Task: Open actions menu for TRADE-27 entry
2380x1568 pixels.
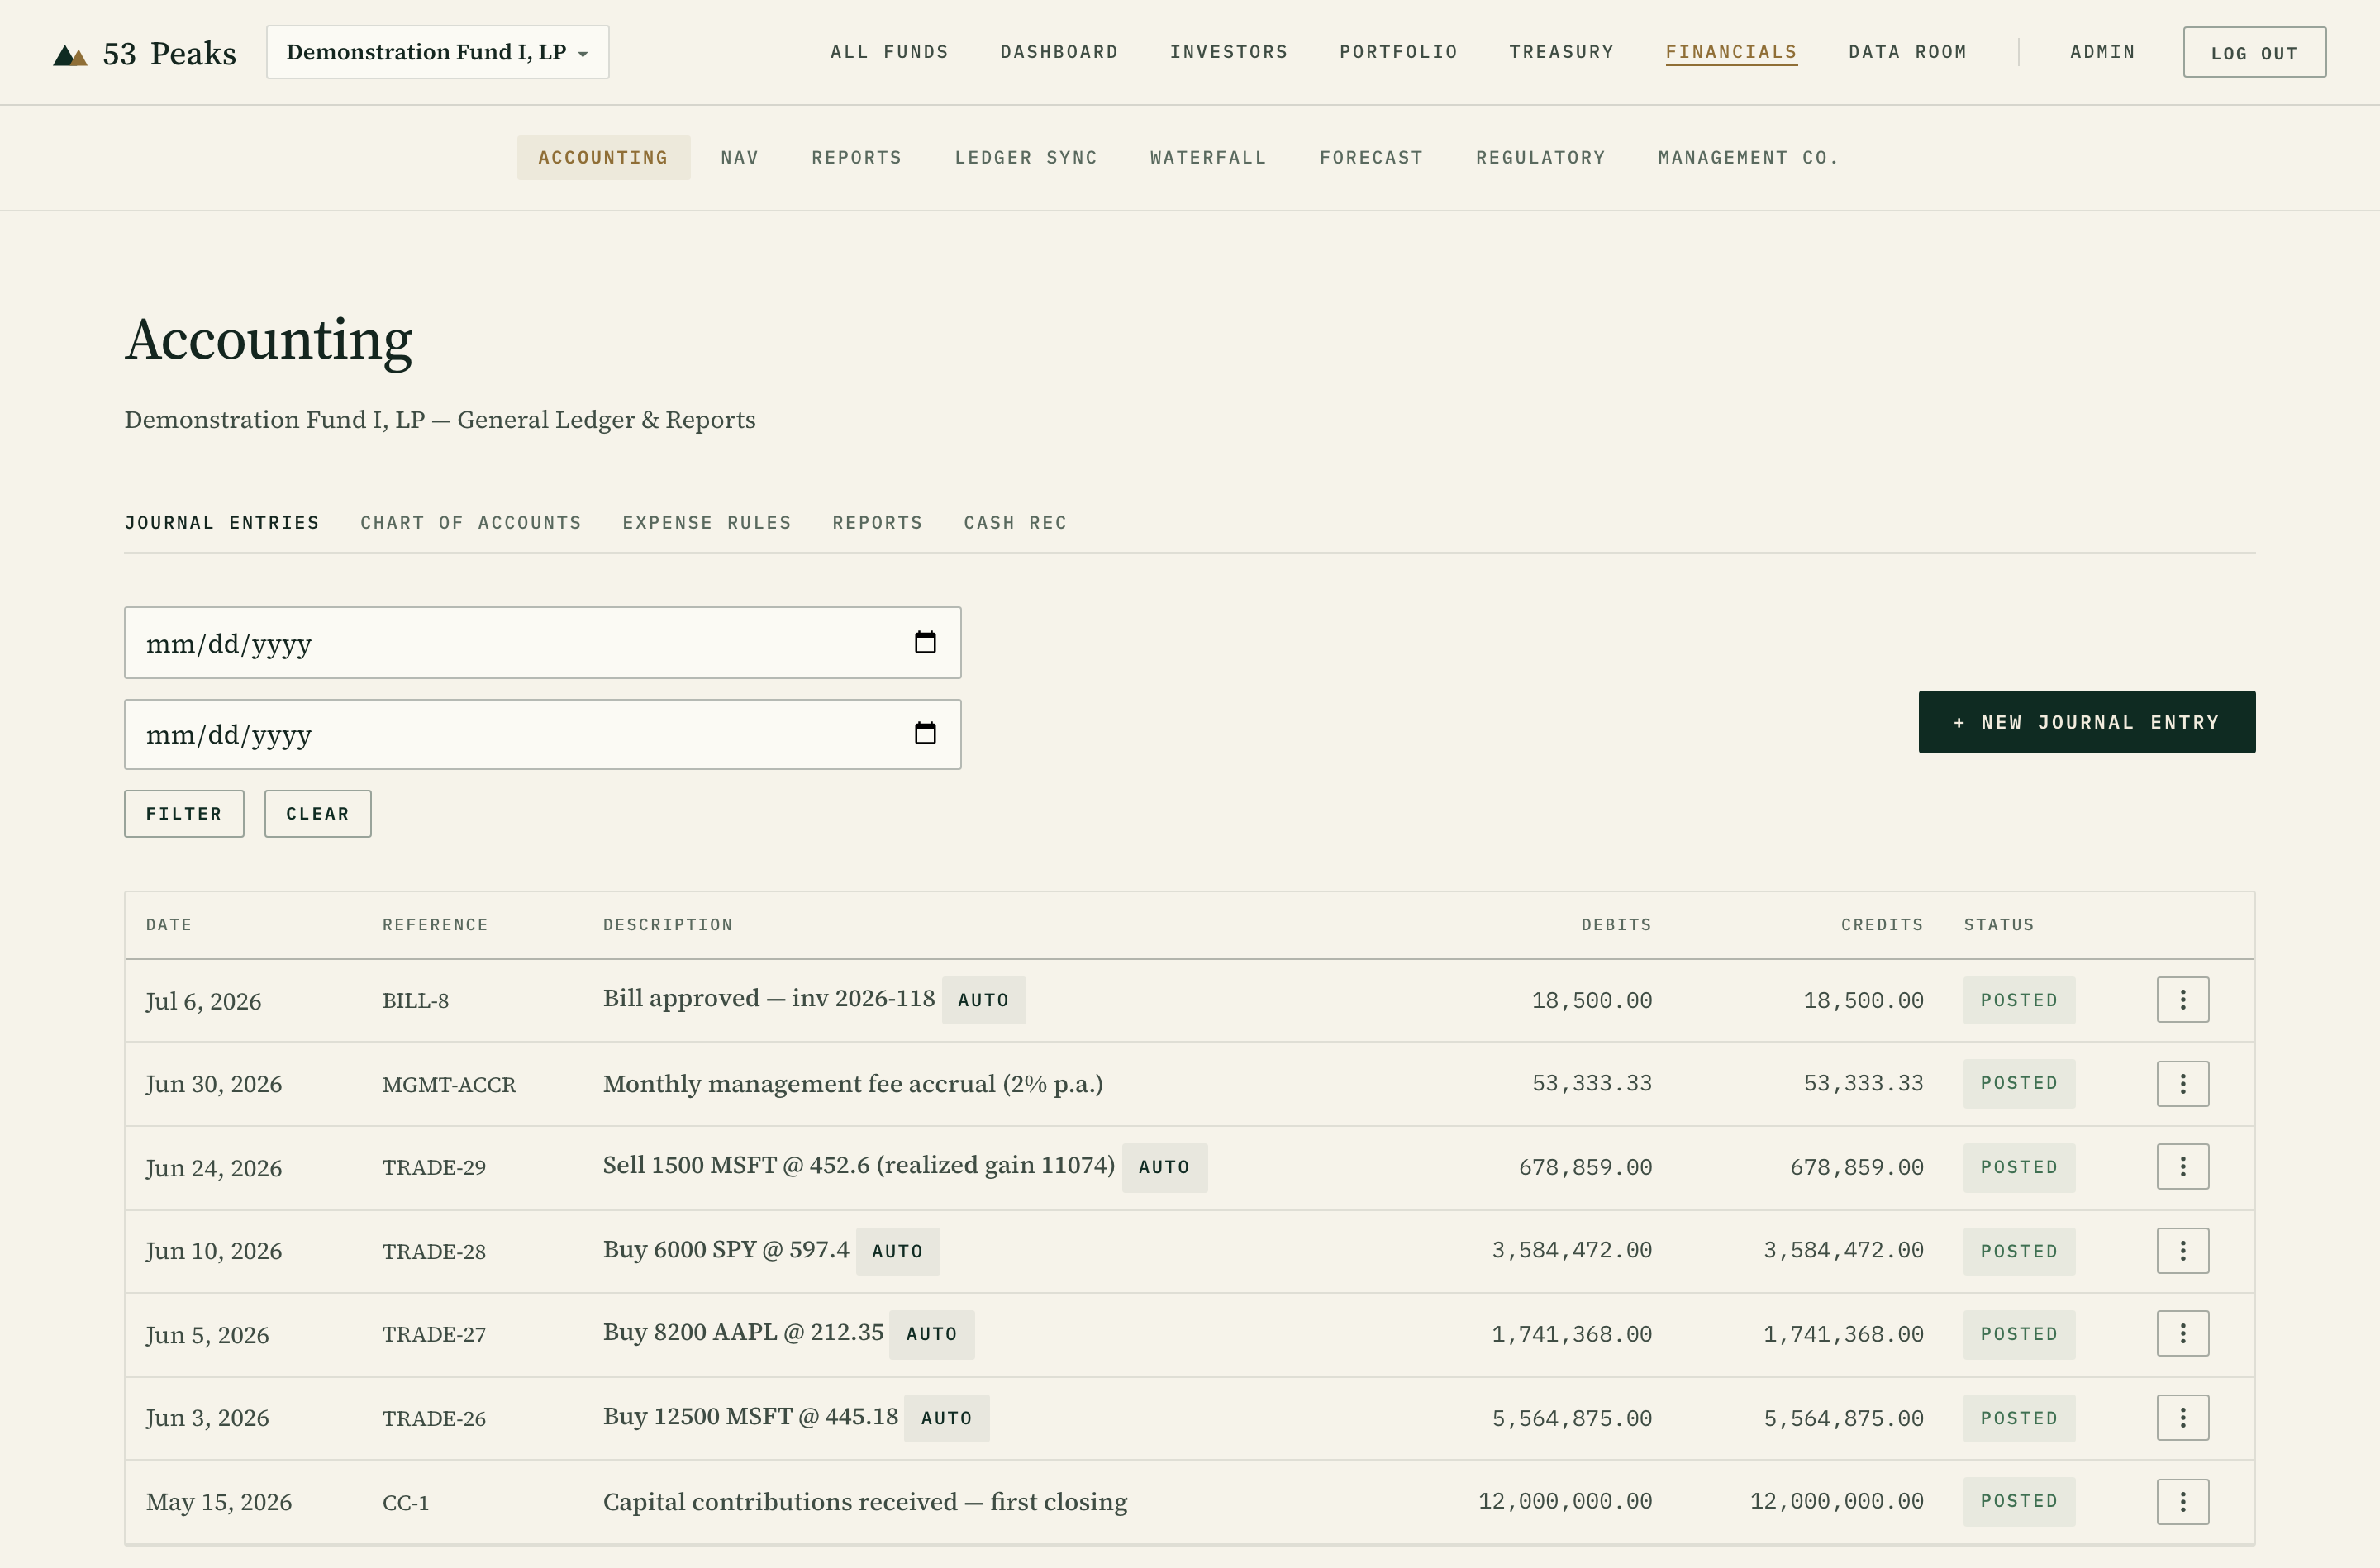Action: (x=2182, y=1334)
